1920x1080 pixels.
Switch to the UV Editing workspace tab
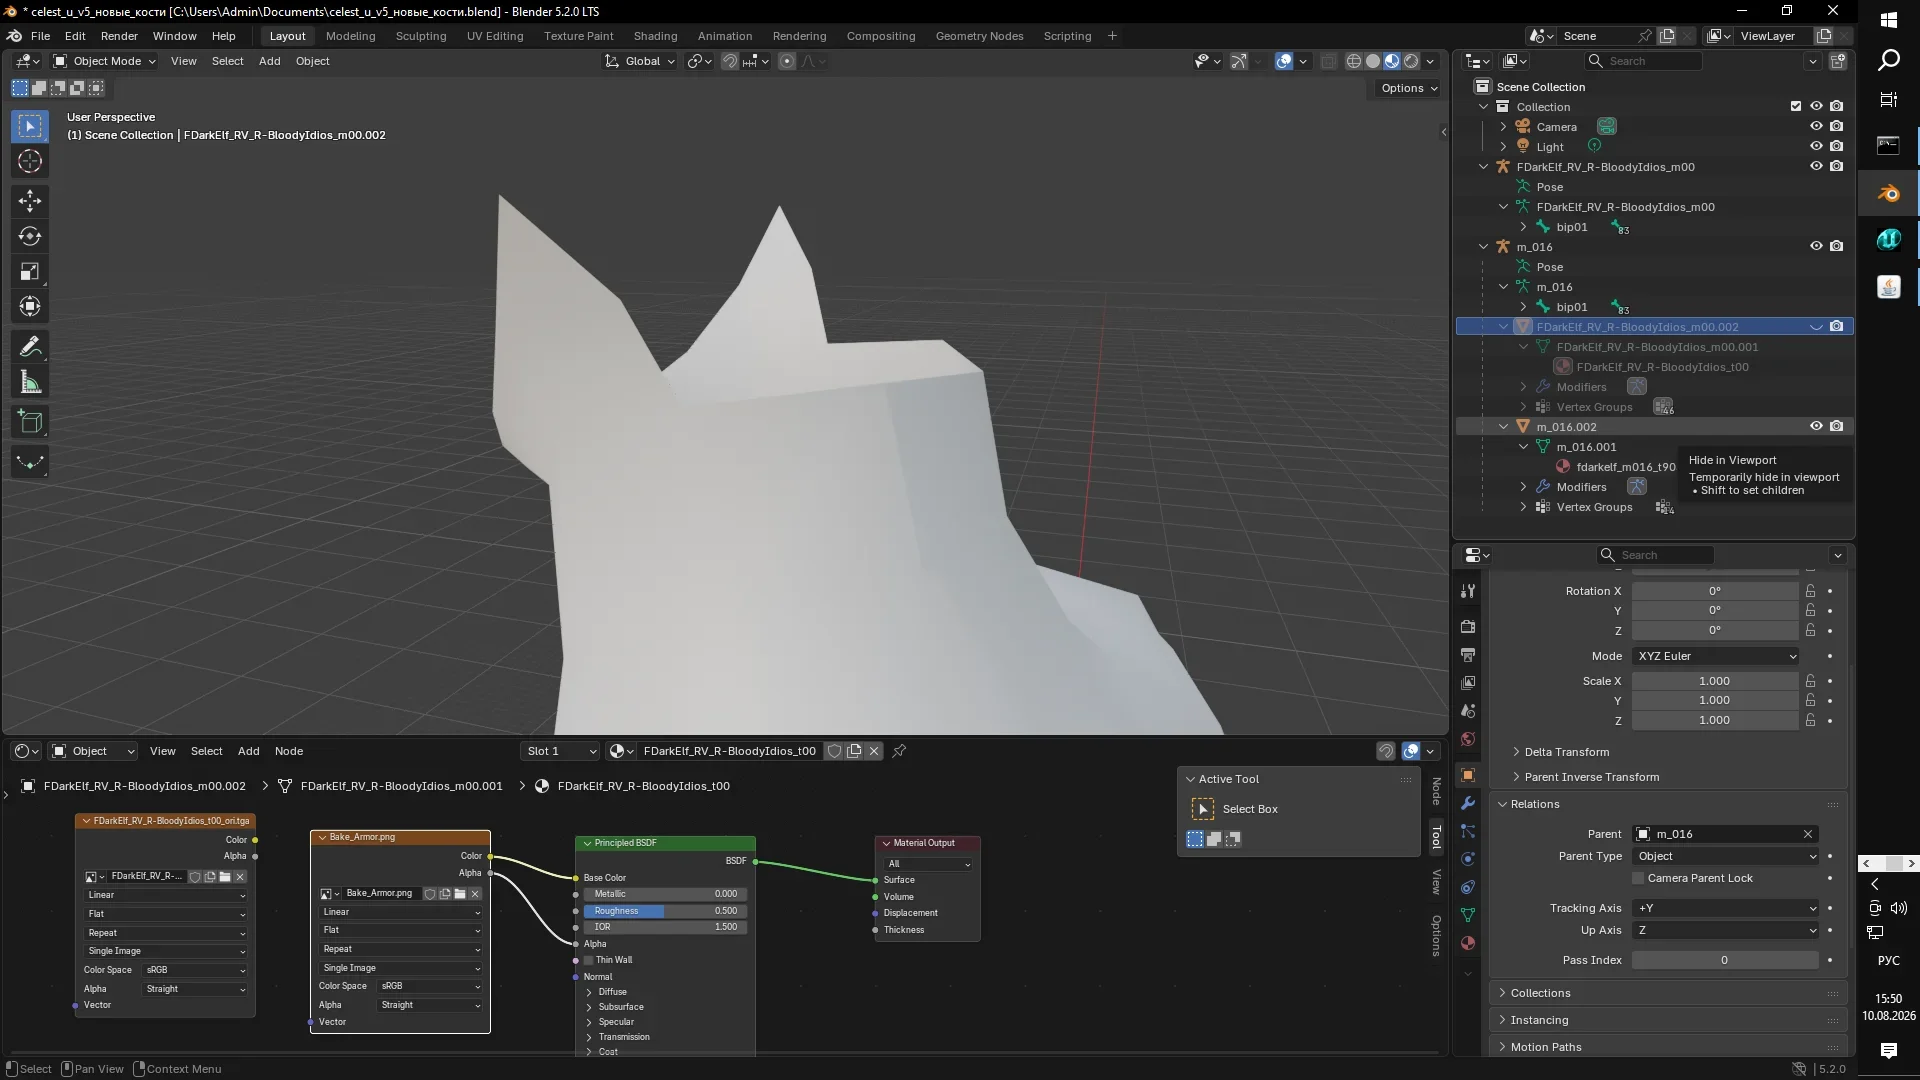(x=495, y=36)
